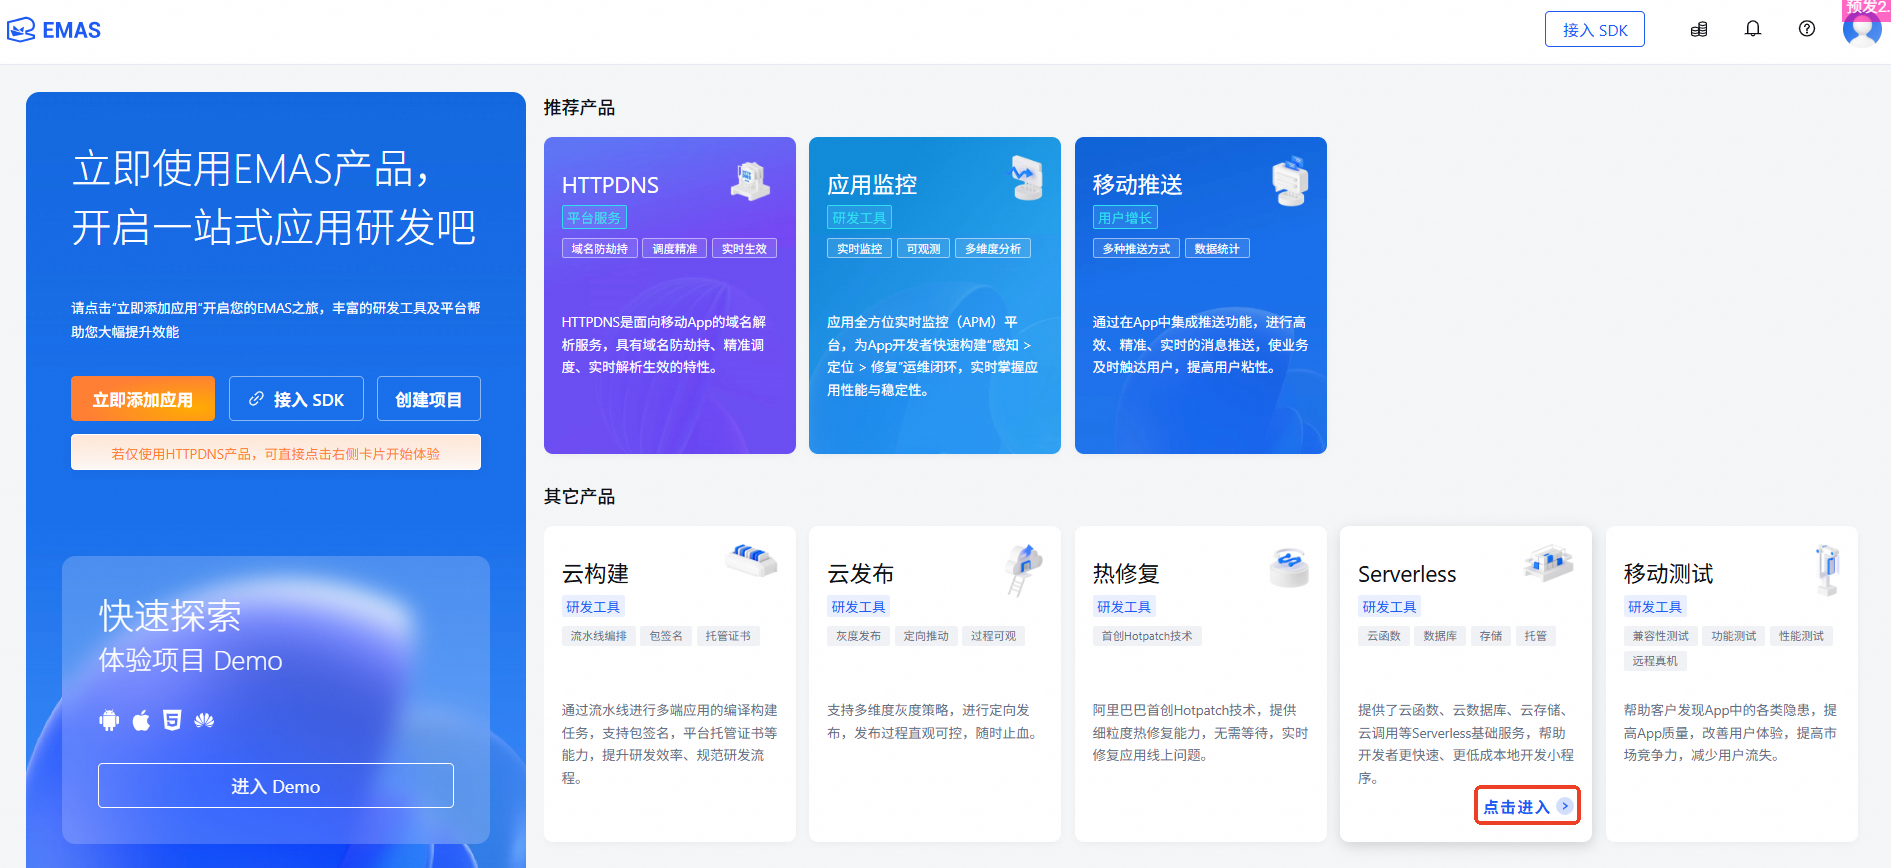Viewport: 1891px width, 868px height.
Task: Click the 灰度发布 tag
Action: click(x=859, y=636)
